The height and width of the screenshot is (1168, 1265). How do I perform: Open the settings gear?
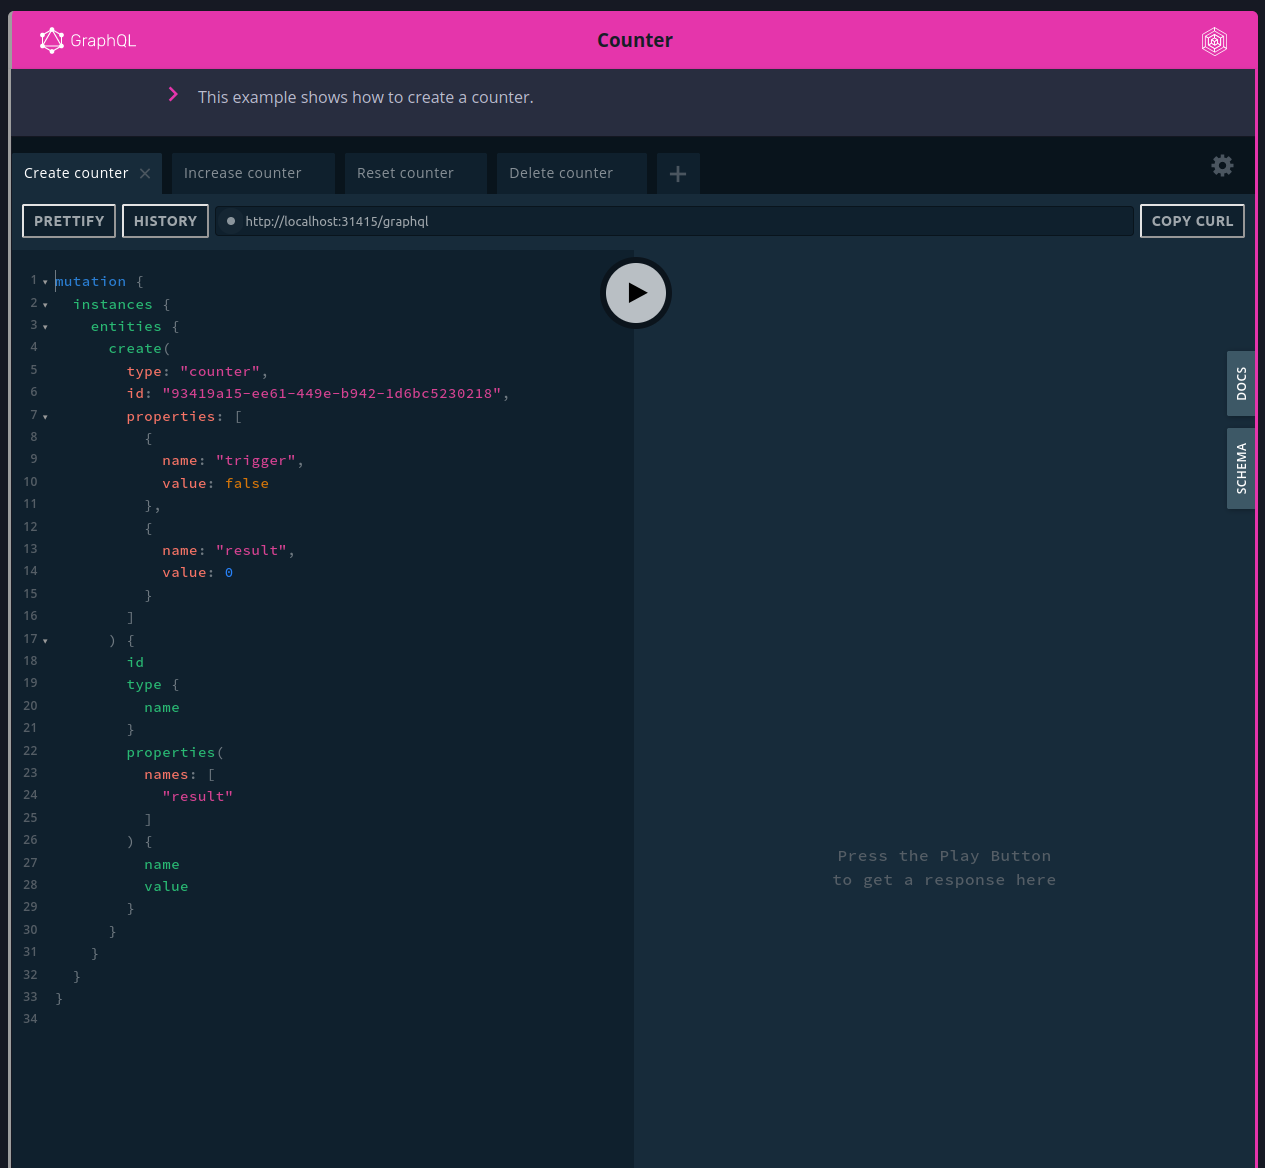pyautogui.click(x=1222, y=165)
